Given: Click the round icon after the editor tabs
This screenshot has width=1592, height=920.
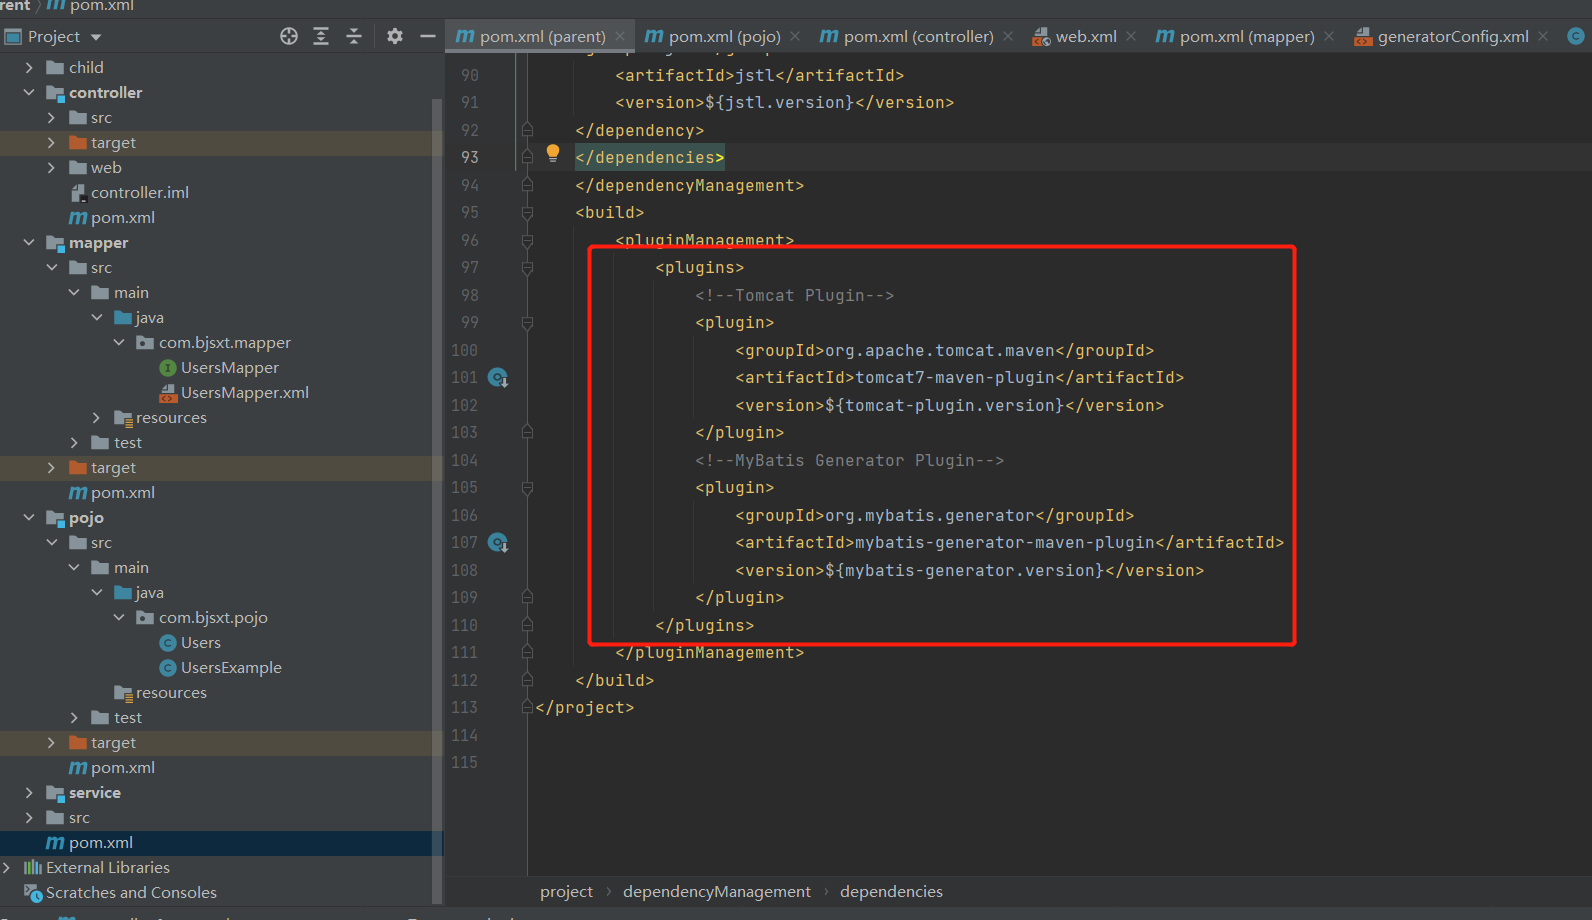Looking at the screenshot, I should [x=1576, y=36].
